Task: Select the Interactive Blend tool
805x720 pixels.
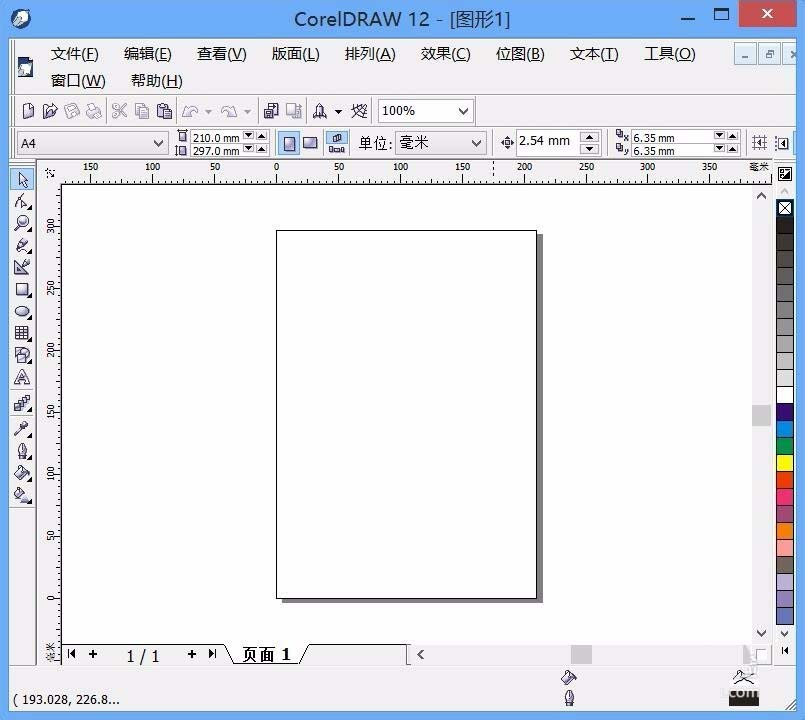Action: (22, 403)
